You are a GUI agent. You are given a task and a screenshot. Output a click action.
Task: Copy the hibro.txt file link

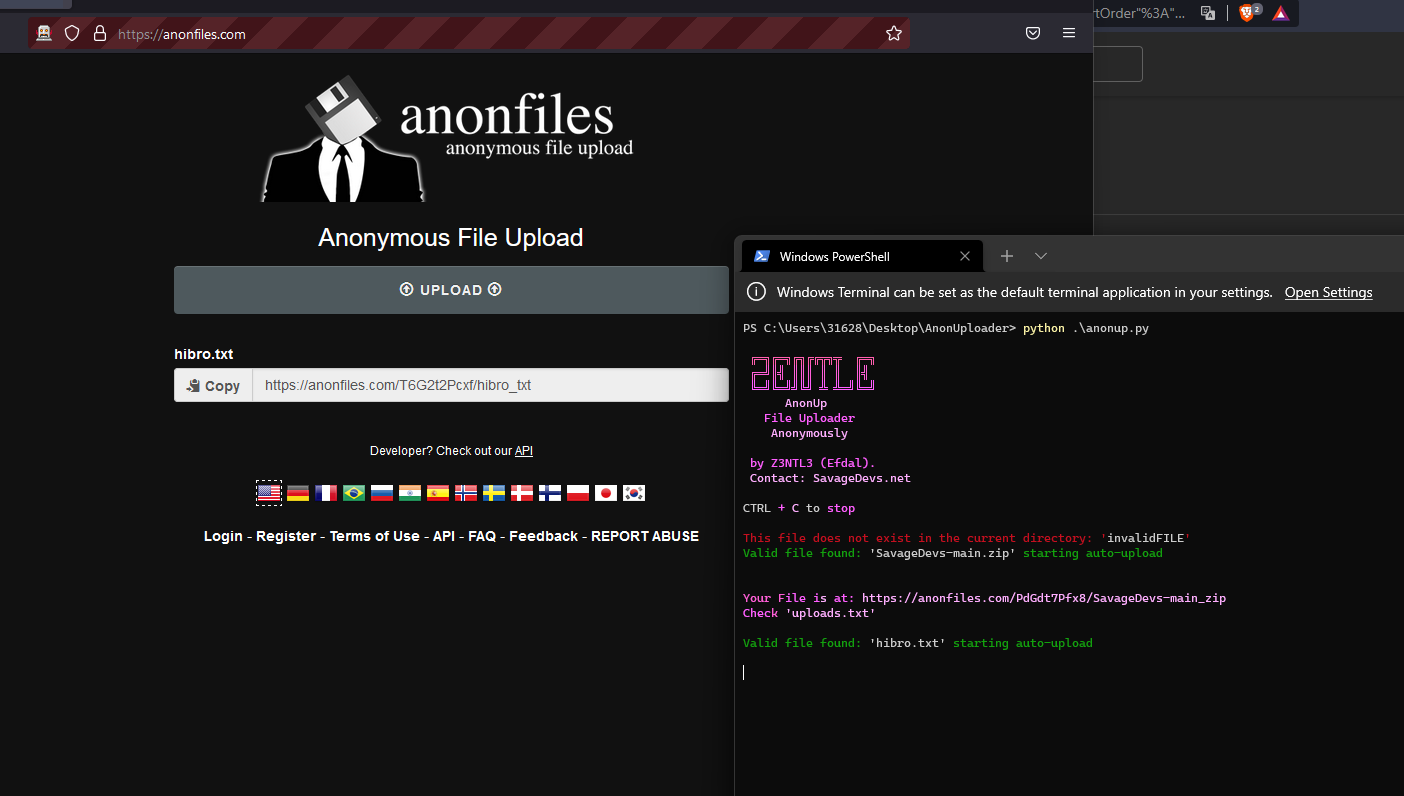click(x=213, y=386)
